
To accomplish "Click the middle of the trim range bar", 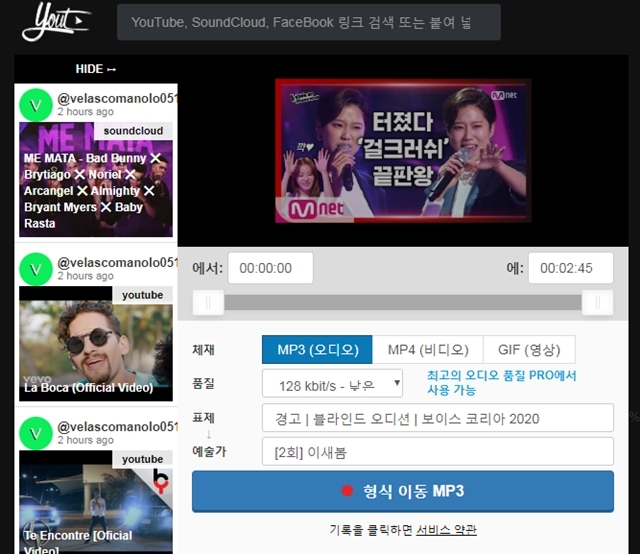I will click(403, 303).
